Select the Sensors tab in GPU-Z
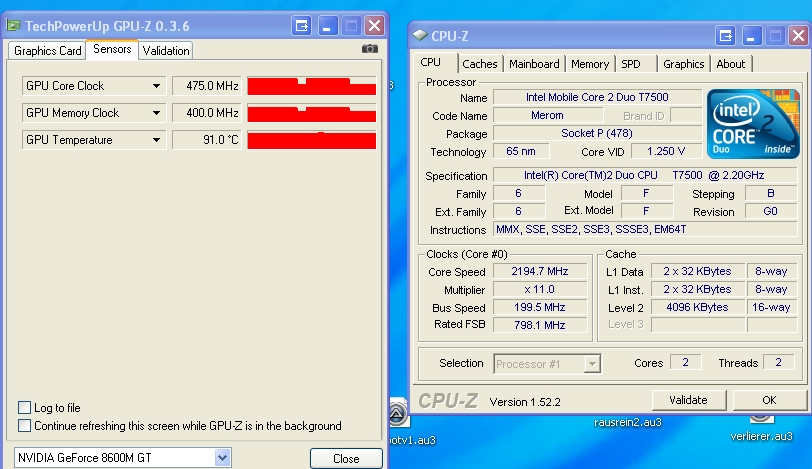 (112, 49)
